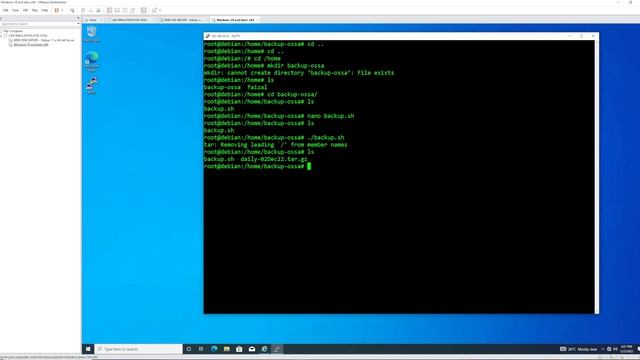Image resolution: width=640 pixels, height=360 pixels.
Task: Open the Help menu
Action: pyautogui.click(x=45, y=10)
